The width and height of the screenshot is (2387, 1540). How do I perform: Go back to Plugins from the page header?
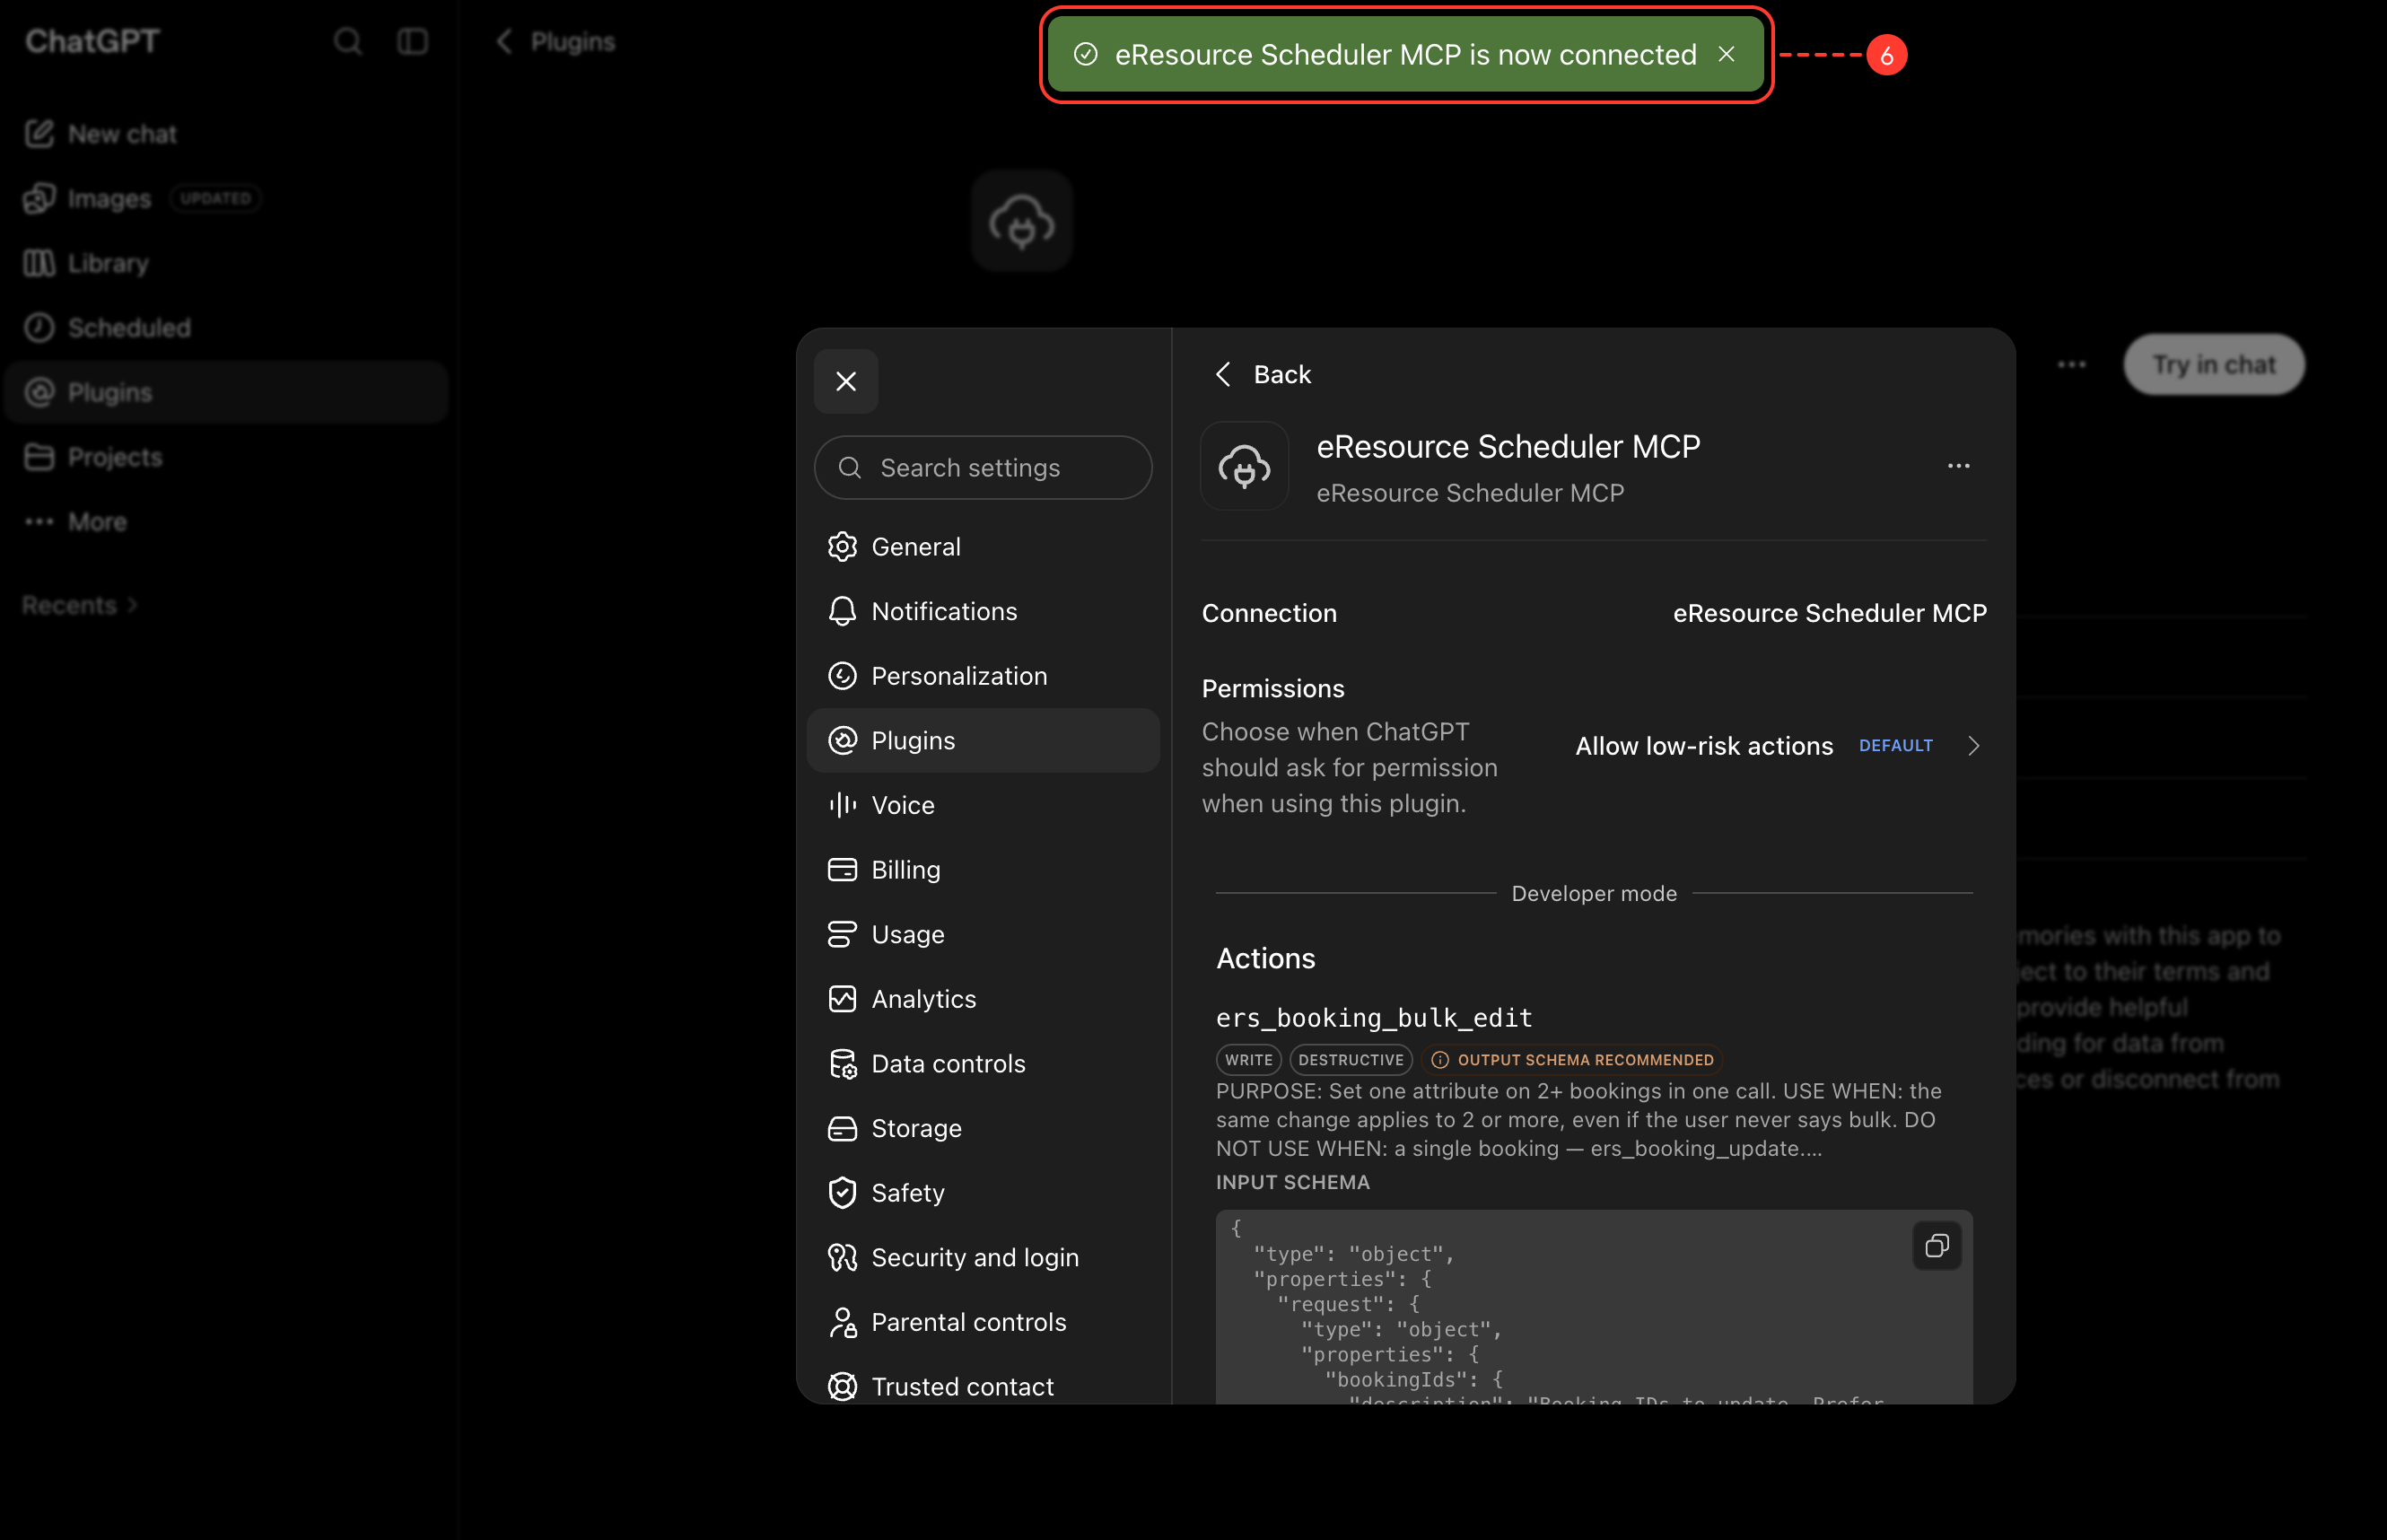click(556, 41)
